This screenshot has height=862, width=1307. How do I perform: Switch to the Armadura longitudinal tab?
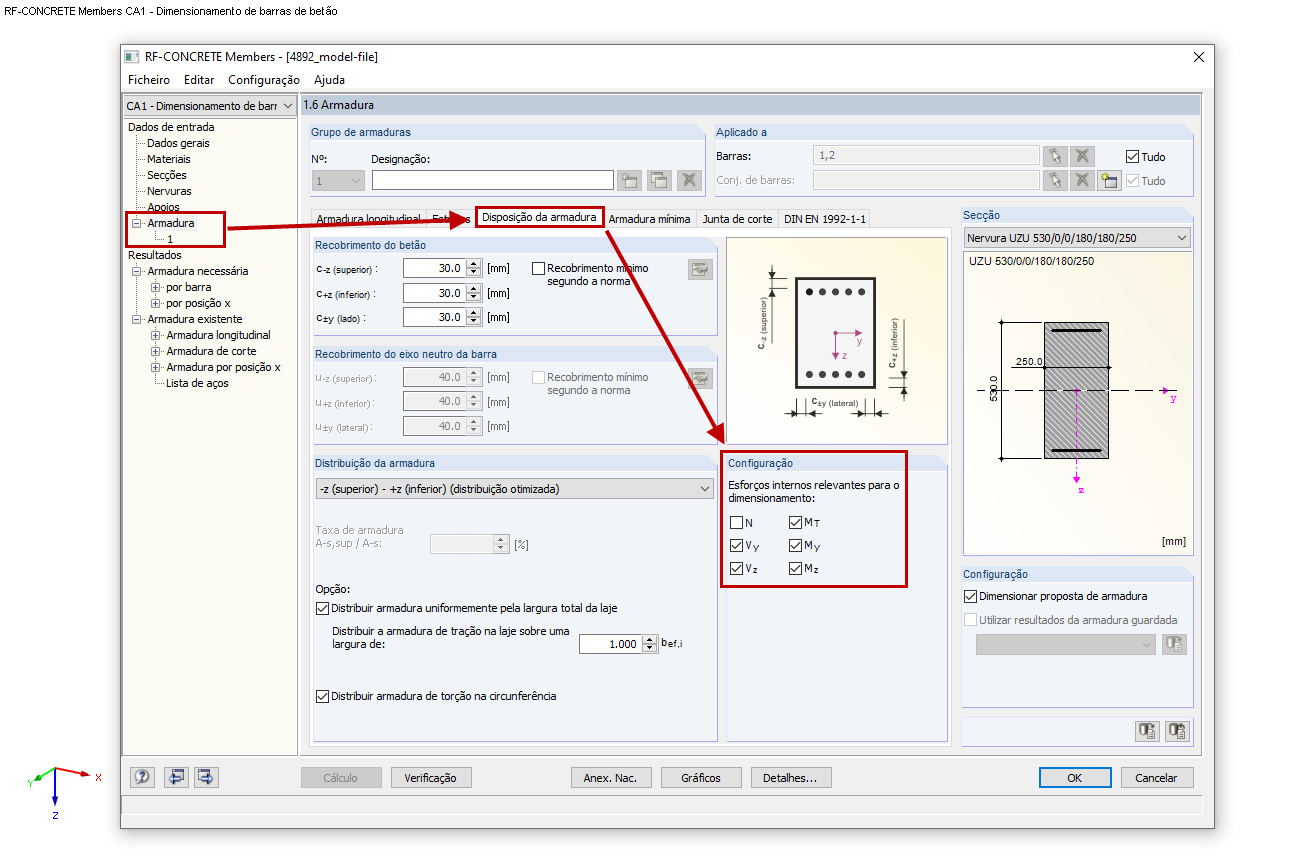pos(368,219)
